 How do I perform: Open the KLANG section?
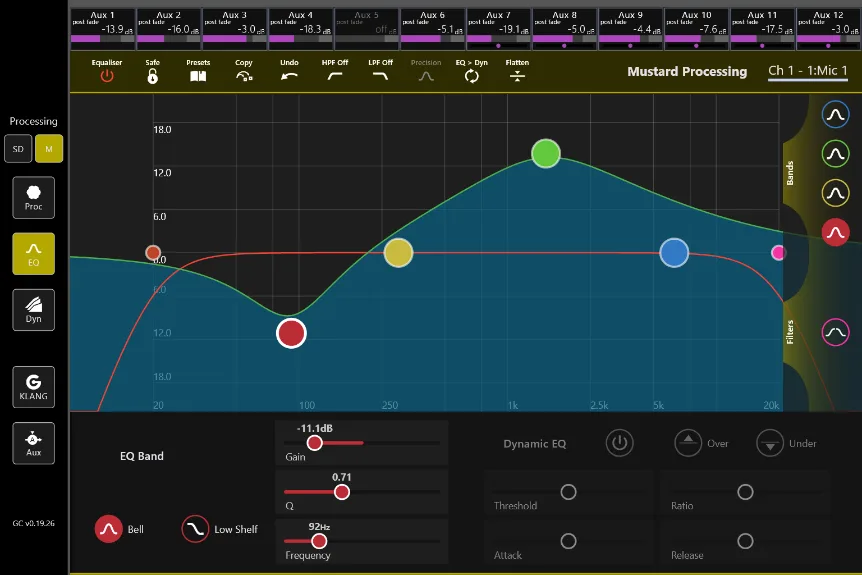click(x=34, y=387)
